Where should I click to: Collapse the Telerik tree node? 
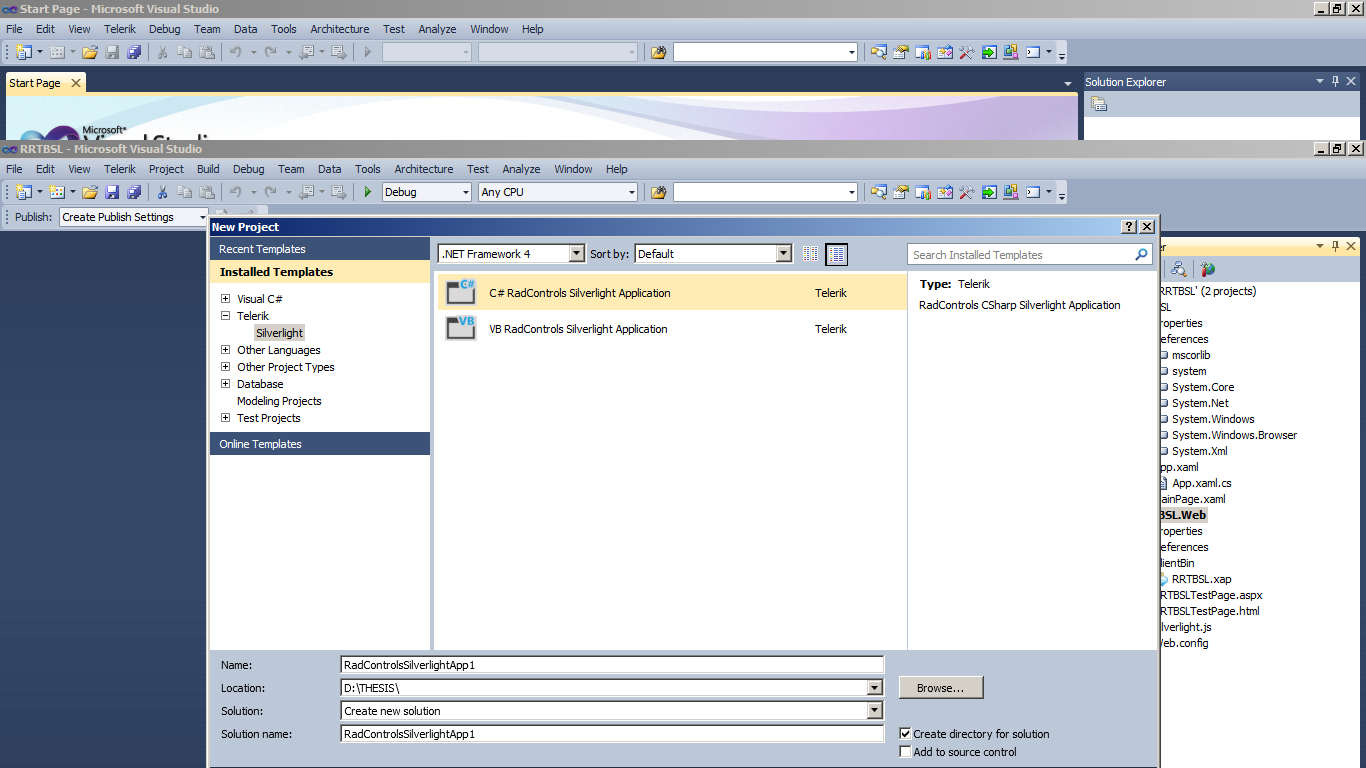coord(226,316)
